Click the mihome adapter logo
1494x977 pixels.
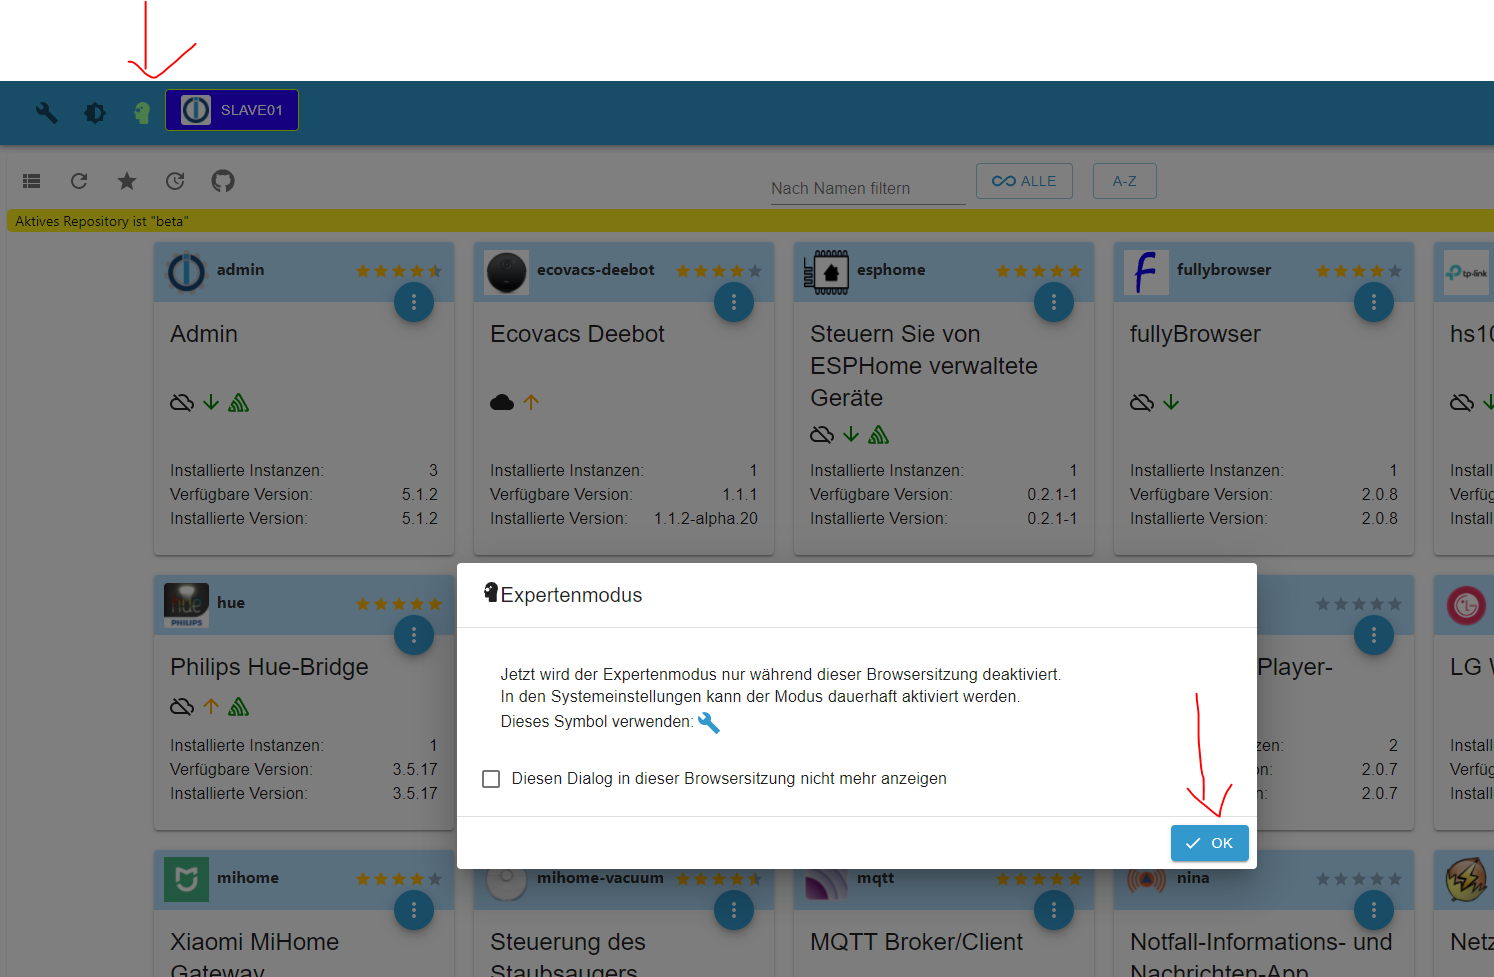coord(186,880)
